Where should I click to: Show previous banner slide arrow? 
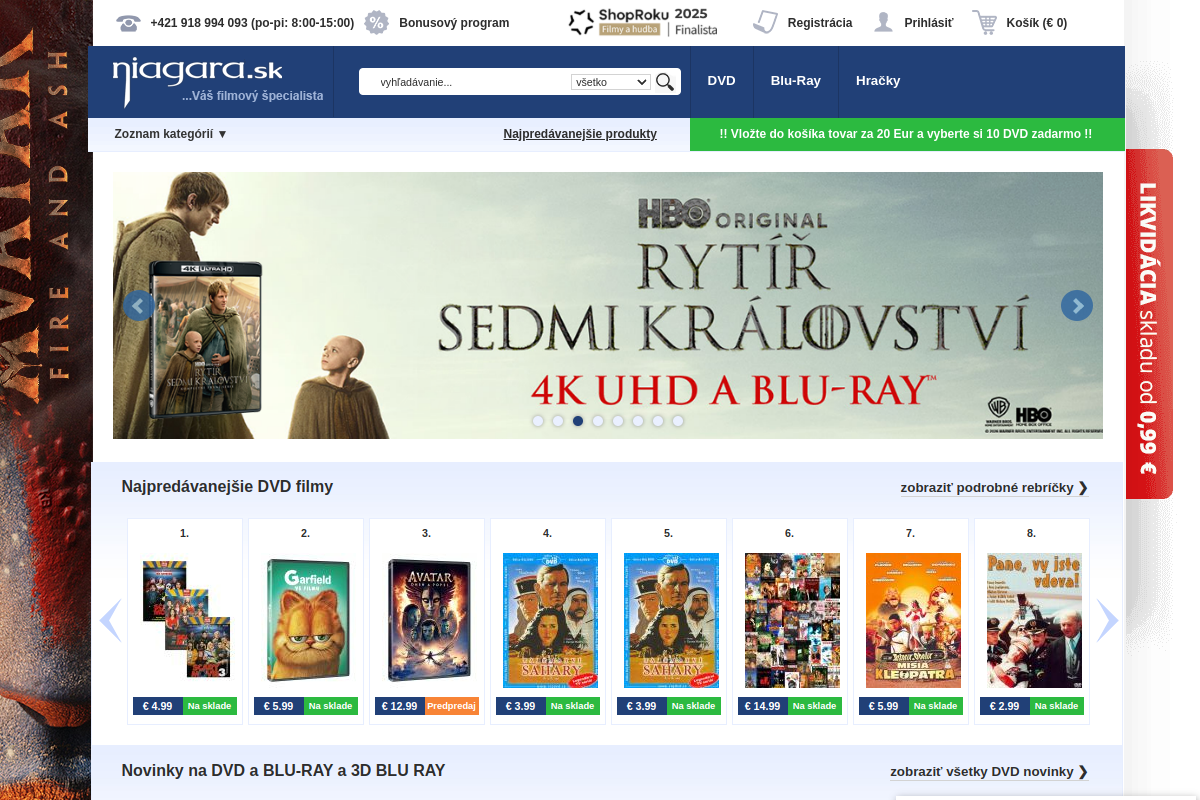point(139,305)
